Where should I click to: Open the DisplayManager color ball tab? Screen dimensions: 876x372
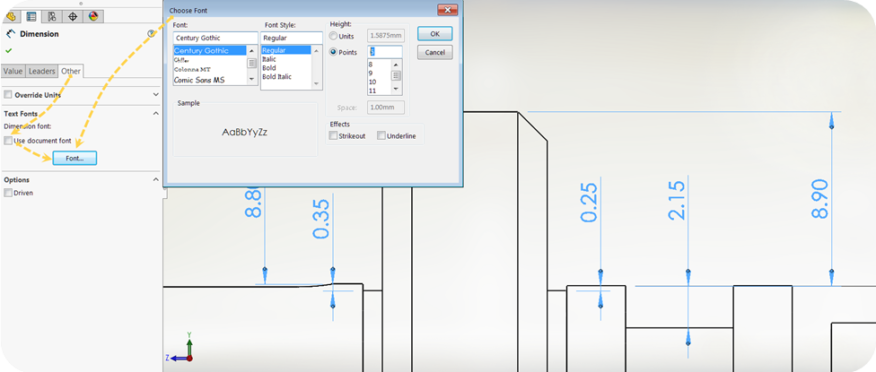93,16
